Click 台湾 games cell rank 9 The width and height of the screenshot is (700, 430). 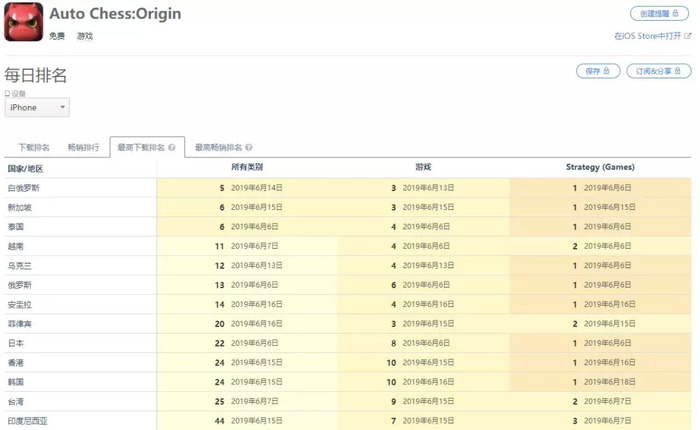(423, 401)
